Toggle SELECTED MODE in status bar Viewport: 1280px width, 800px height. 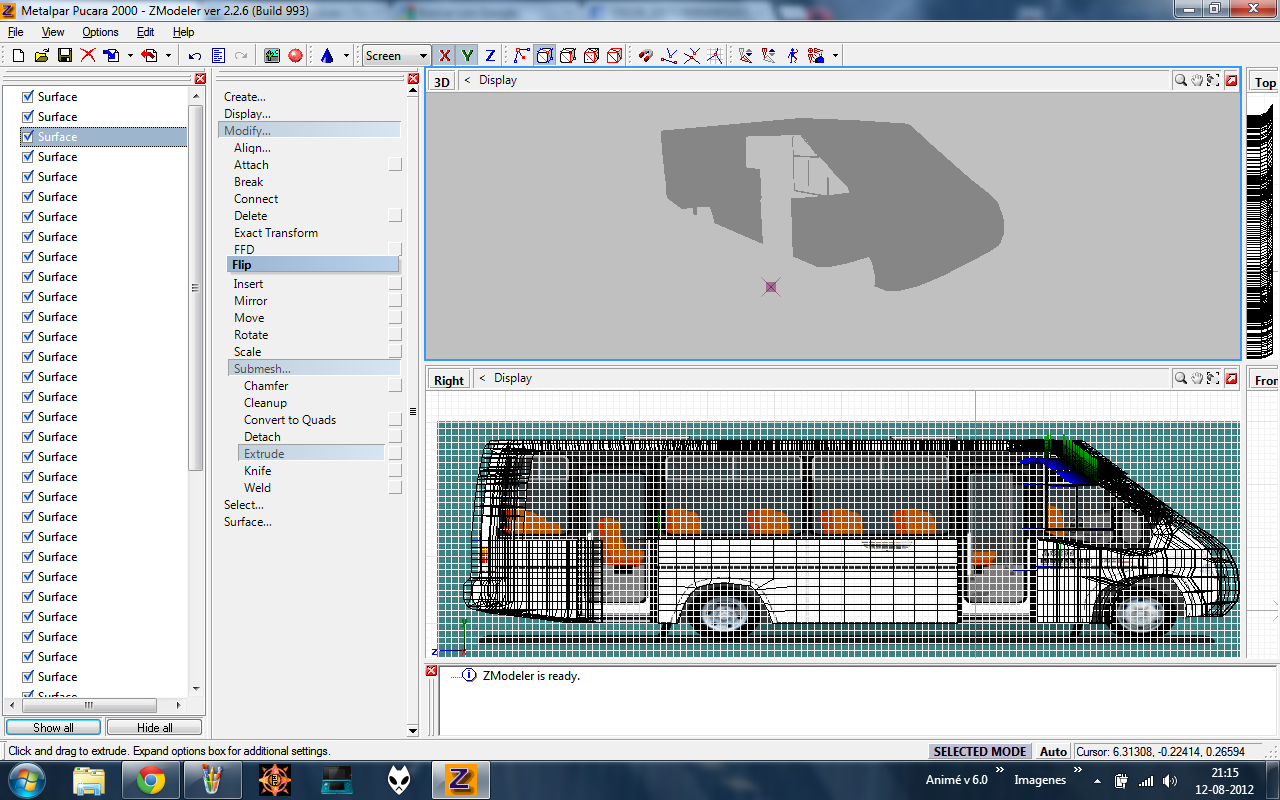point(980,751)
